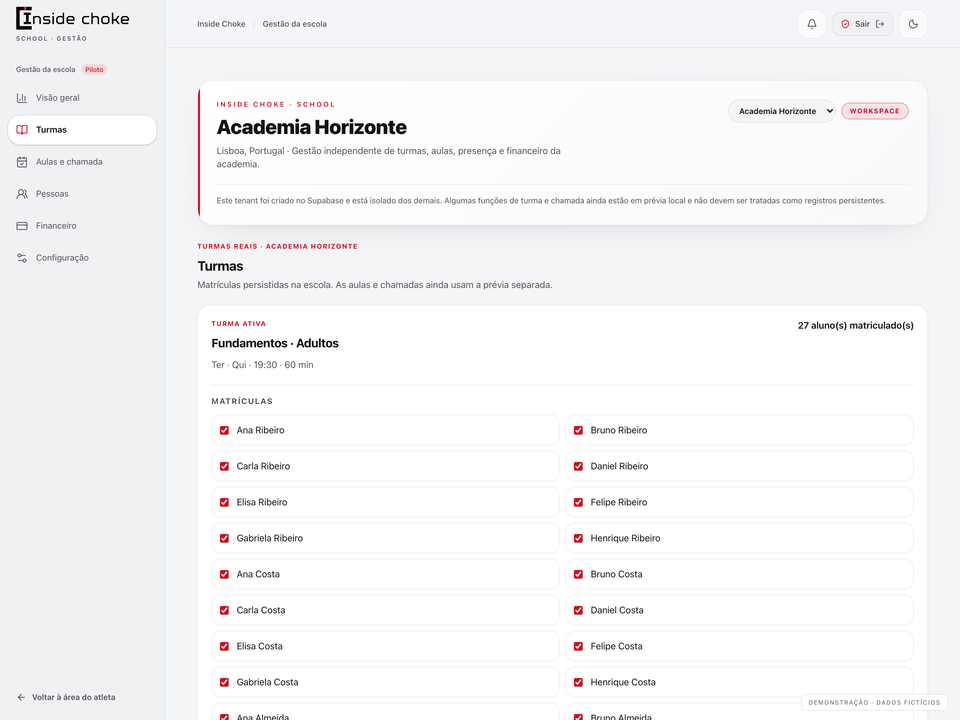This screenshot has height=720, width=960.
Task: Click Gestão da escola breadcrumb
Action: [x=294, y=24]
